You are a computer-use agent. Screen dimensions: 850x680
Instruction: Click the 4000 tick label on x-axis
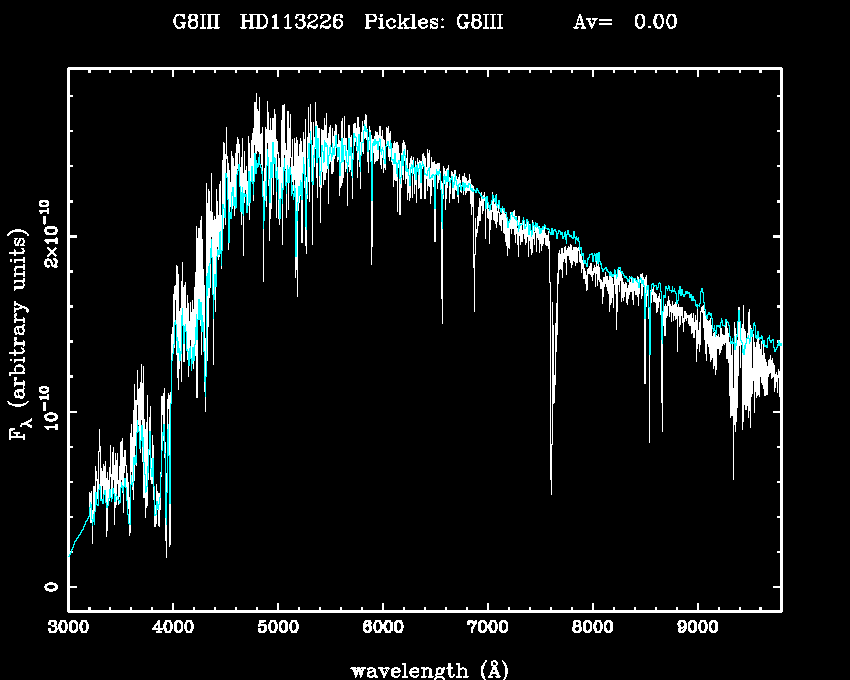coord(173,627)
